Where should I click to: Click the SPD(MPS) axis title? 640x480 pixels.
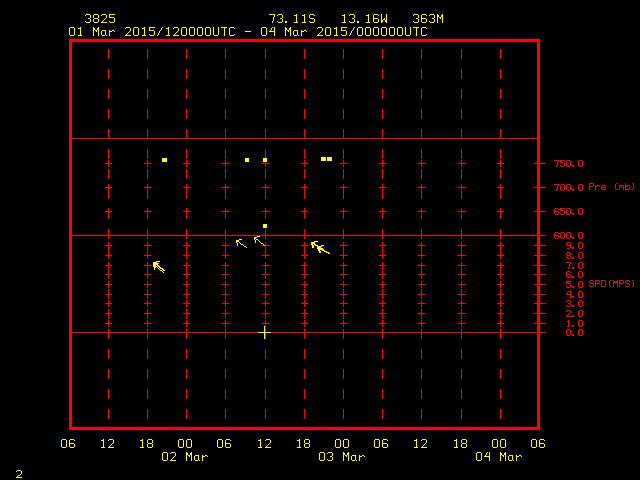click(x=611, y=284)
